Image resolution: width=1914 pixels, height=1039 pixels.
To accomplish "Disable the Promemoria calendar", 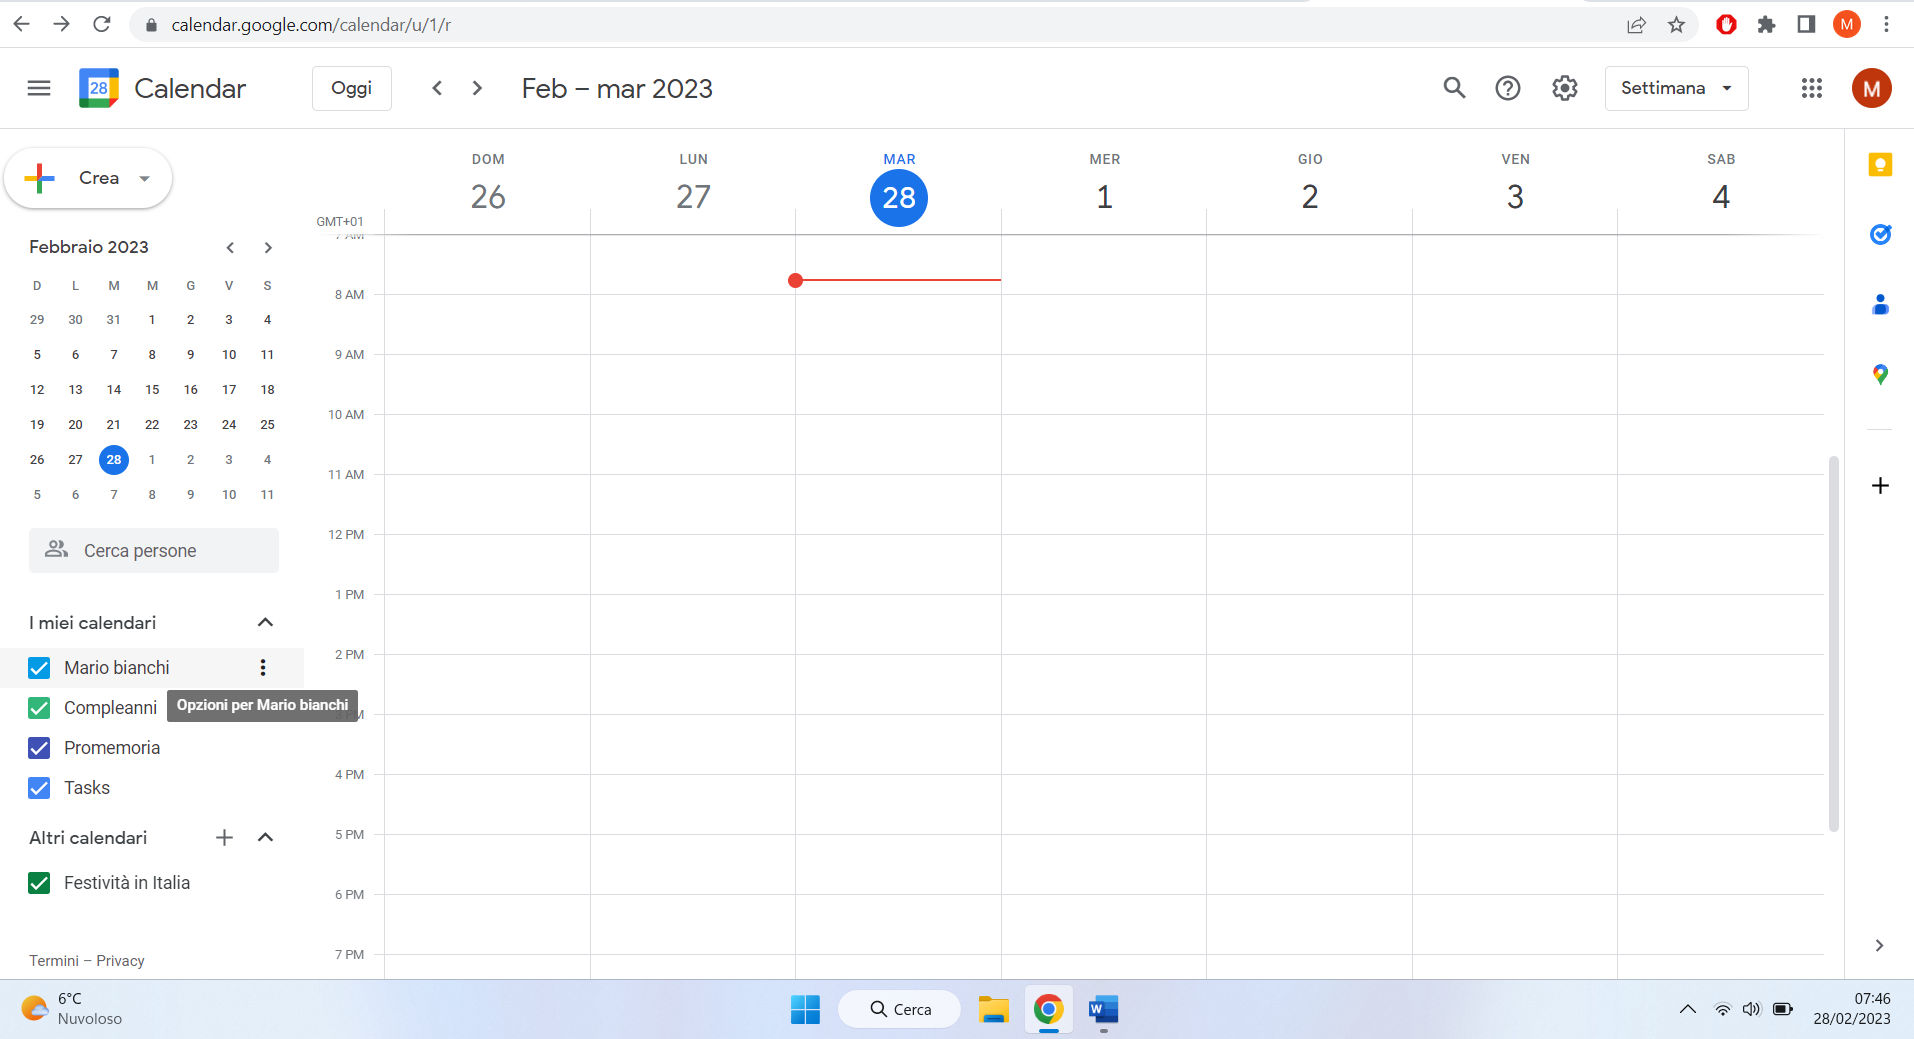I will 38,747.
